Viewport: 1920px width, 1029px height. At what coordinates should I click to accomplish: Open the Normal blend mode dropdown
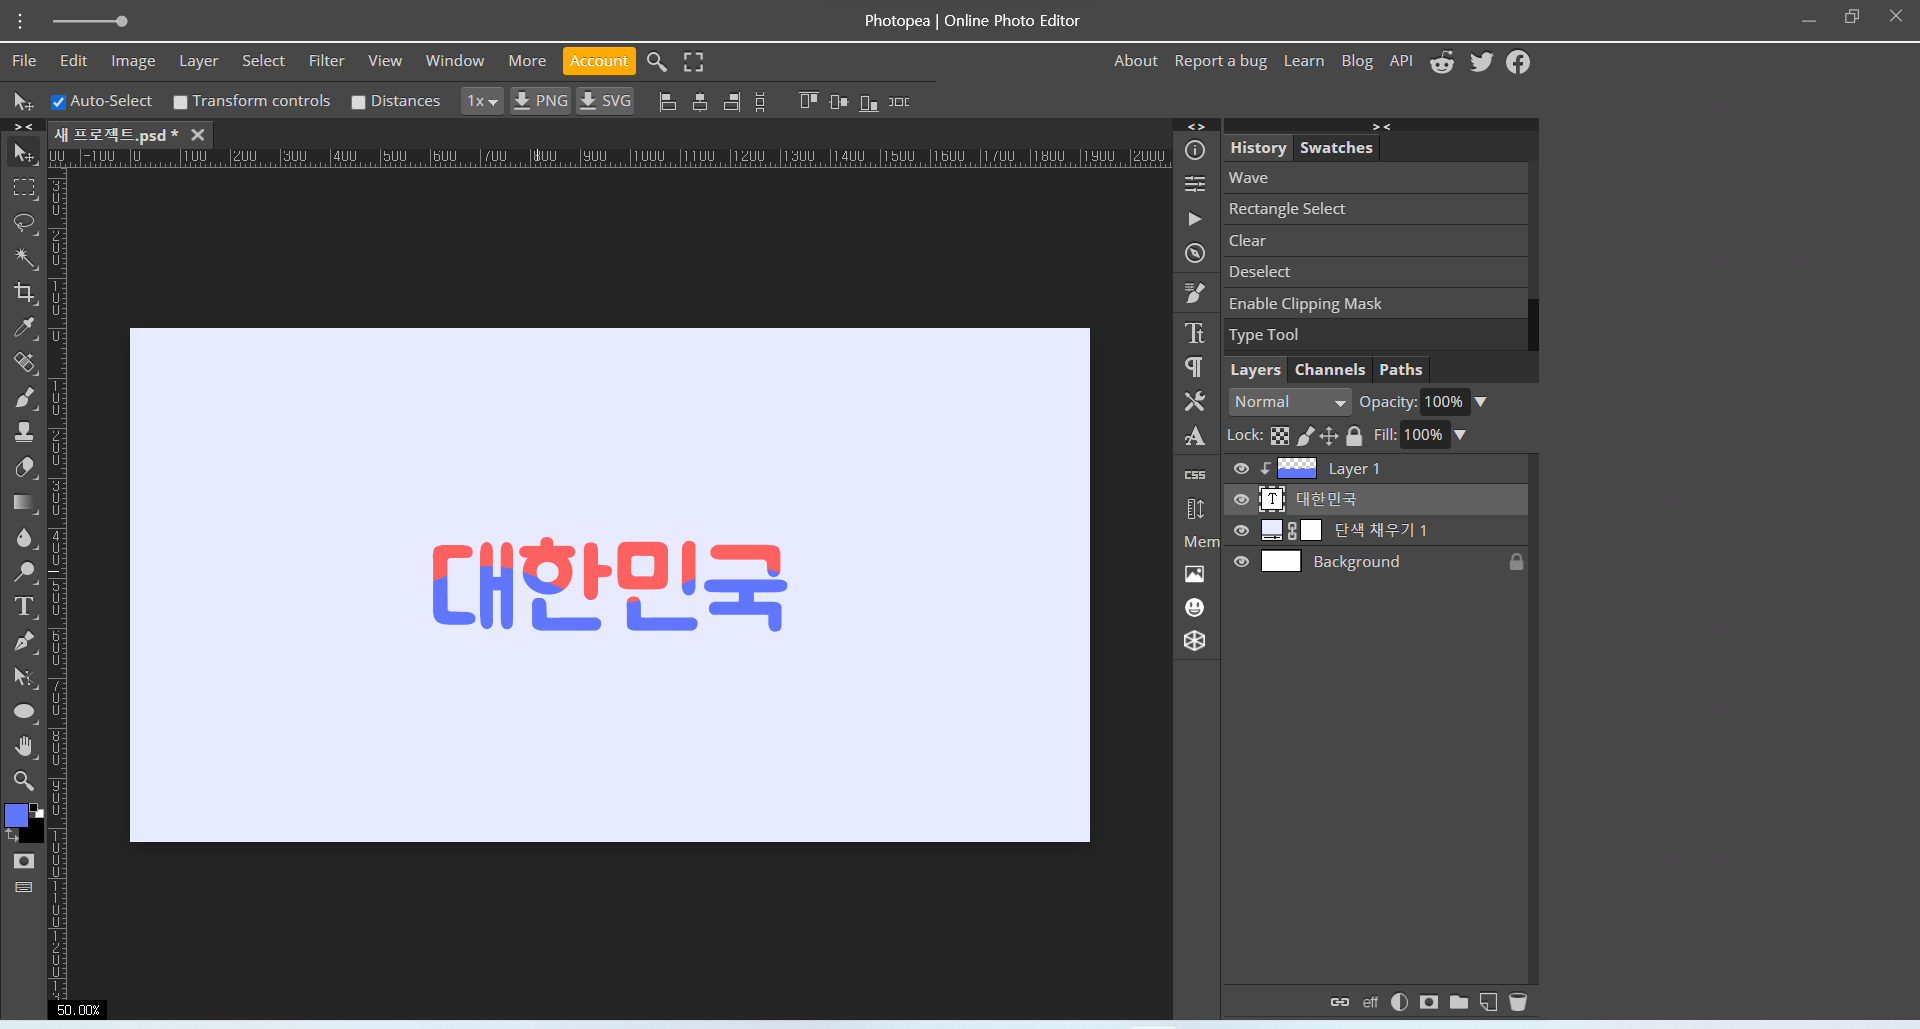tap(1290, 402)
